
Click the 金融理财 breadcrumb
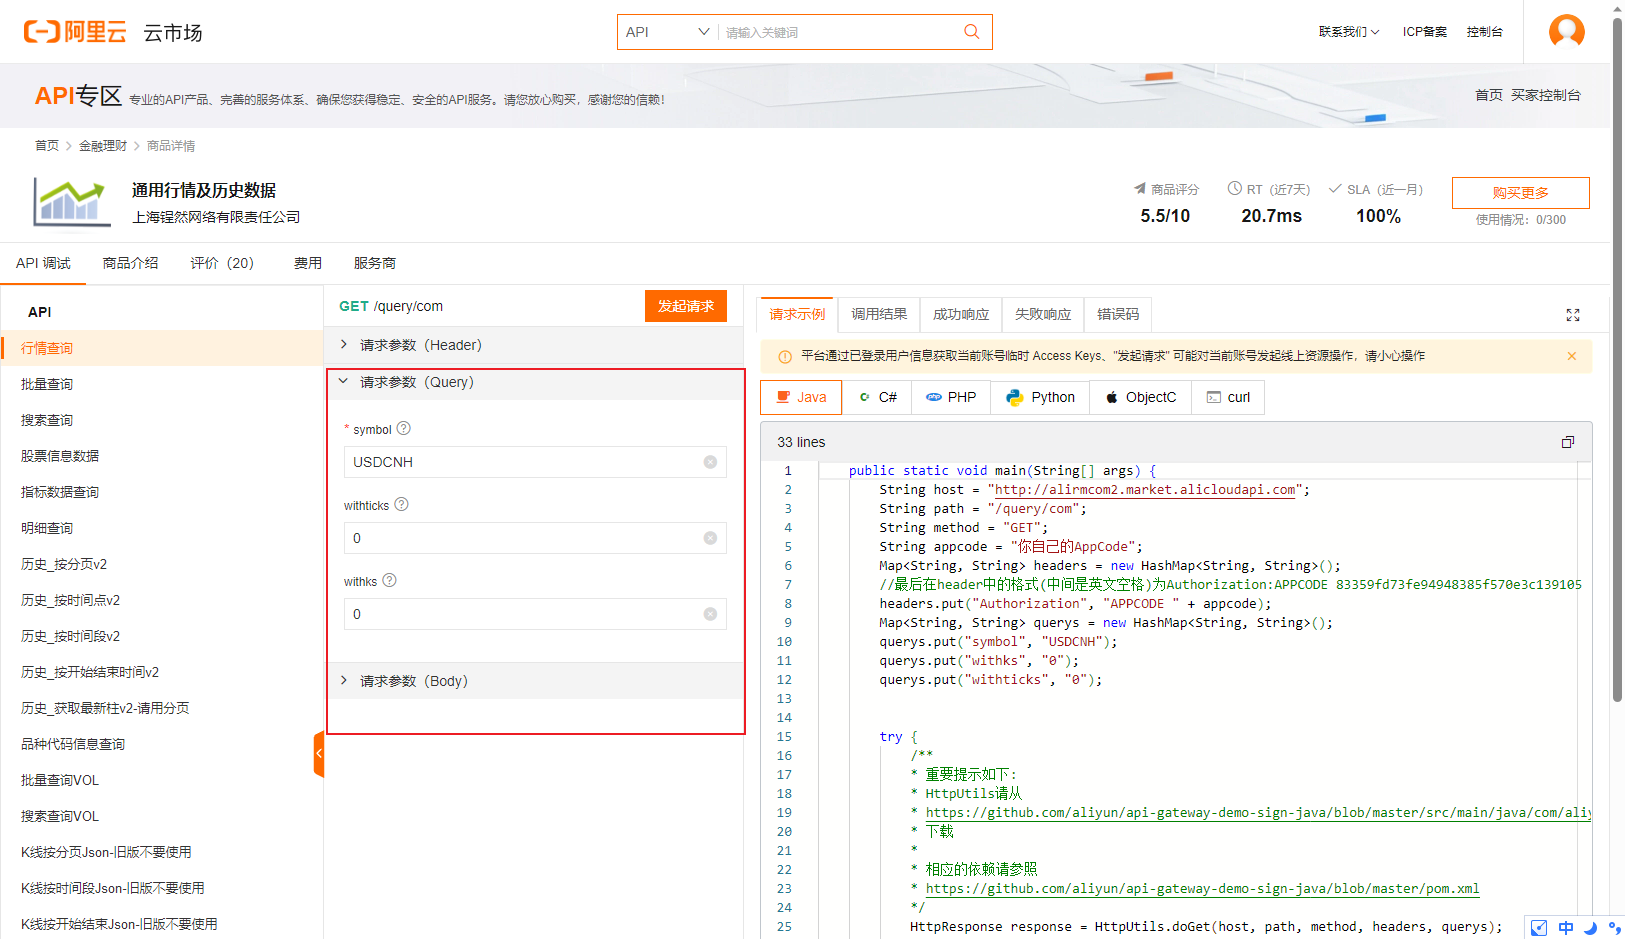103,146
